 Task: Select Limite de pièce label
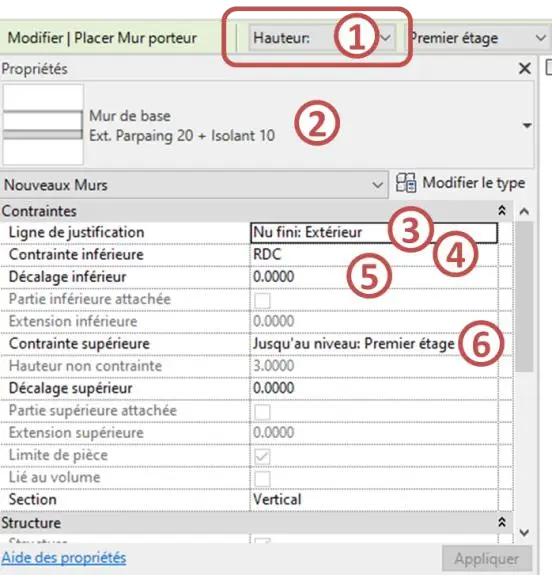58,455
